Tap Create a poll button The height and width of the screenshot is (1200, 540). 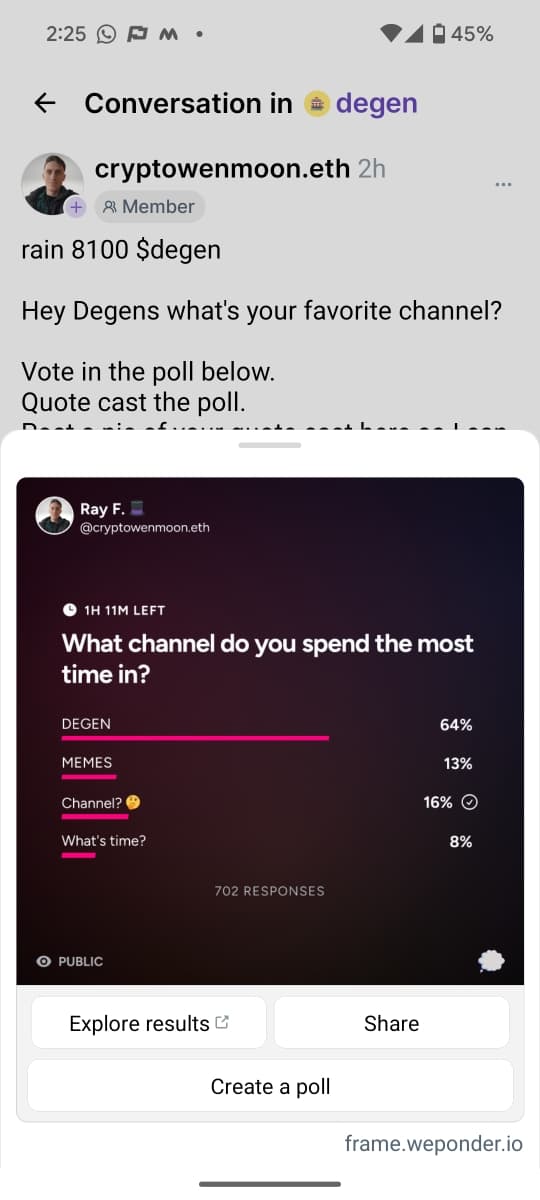coord(270,1086)
